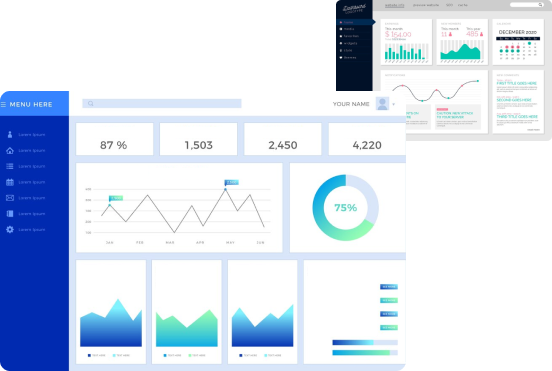Click the MAR label on line chart axis

[x=170, y=243]
